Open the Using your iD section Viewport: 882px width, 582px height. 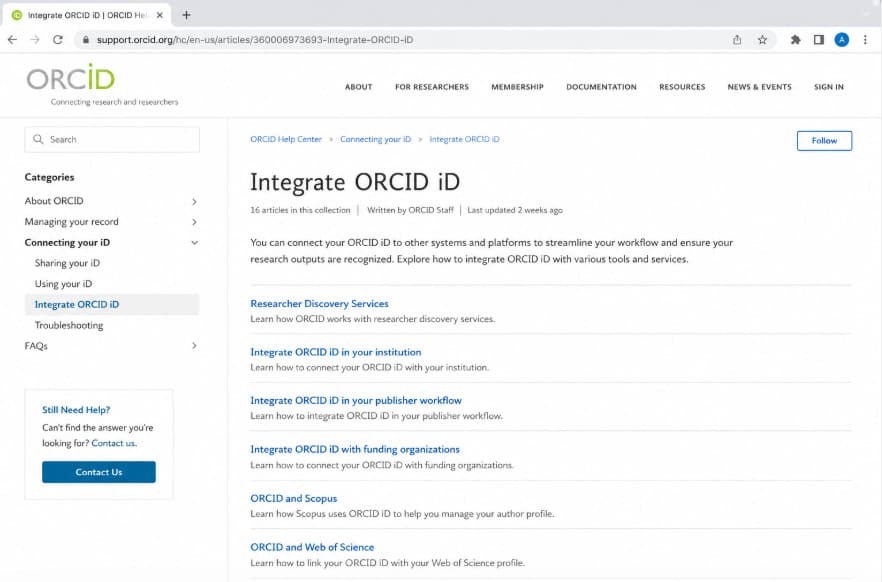63,283
